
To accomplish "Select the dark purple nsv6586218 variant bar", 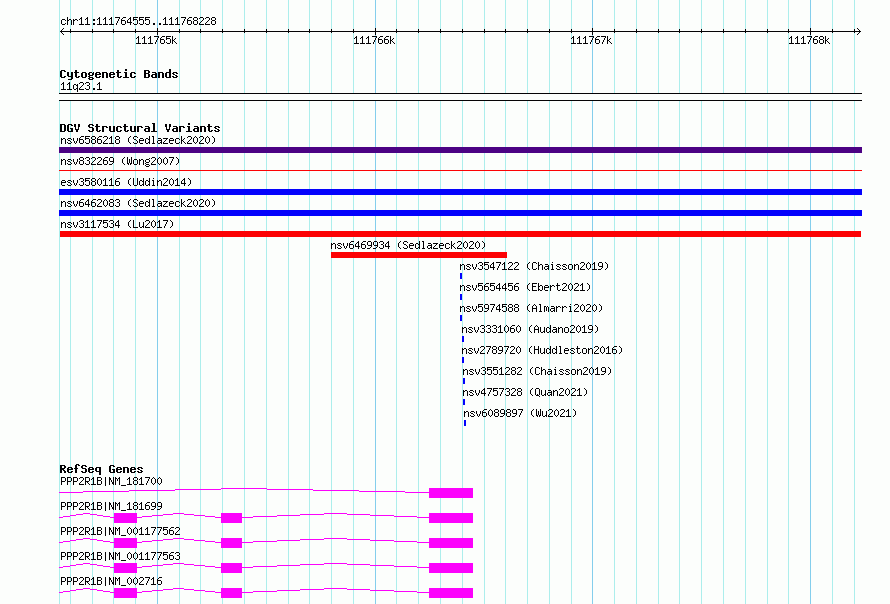I will (x=460, y=150).
